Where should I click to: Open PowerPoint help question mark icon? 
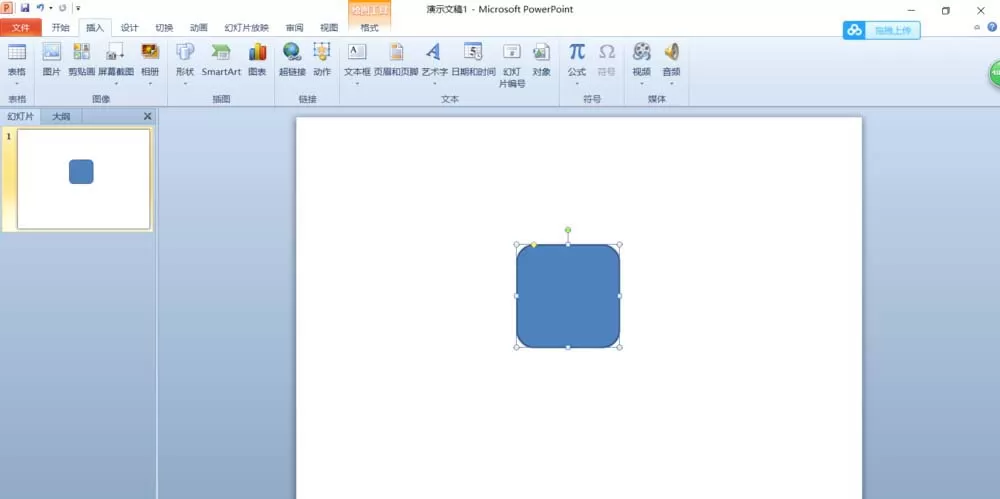click(x=992, y=27)
